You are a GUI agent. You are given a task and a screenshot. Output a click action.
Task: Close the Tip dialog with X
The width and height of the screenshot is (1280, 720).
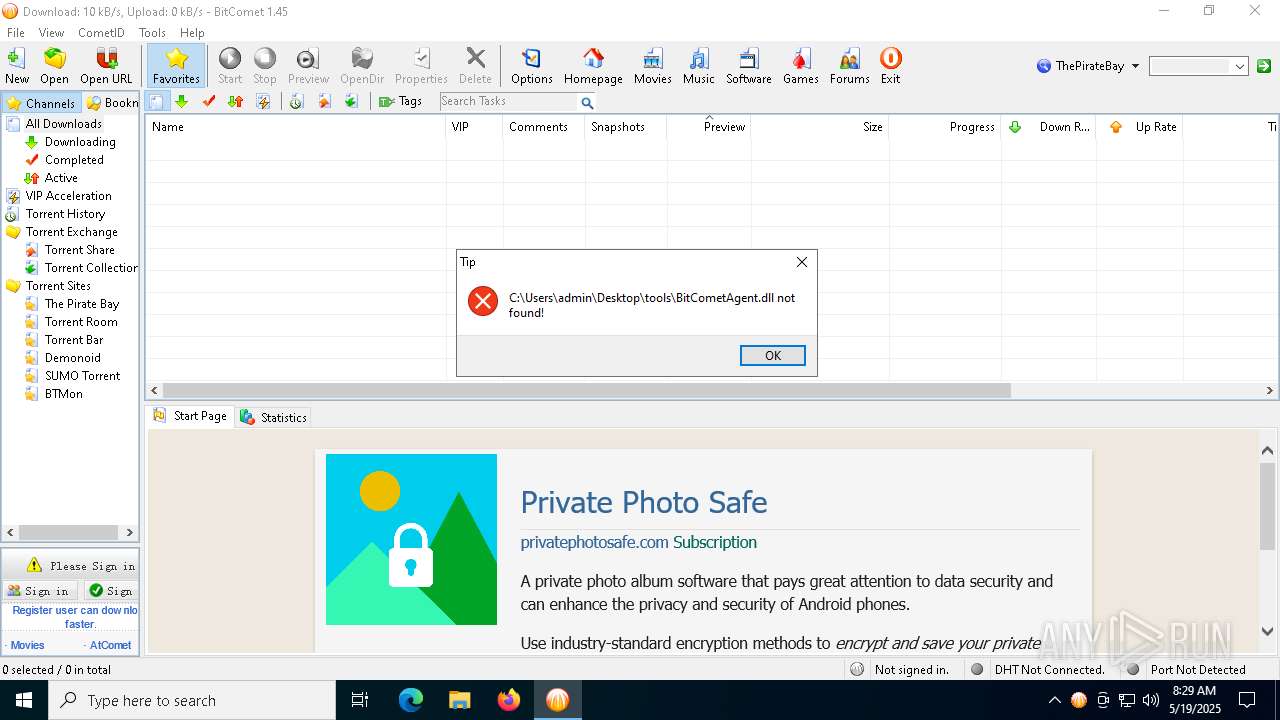(x=801, y=262)
